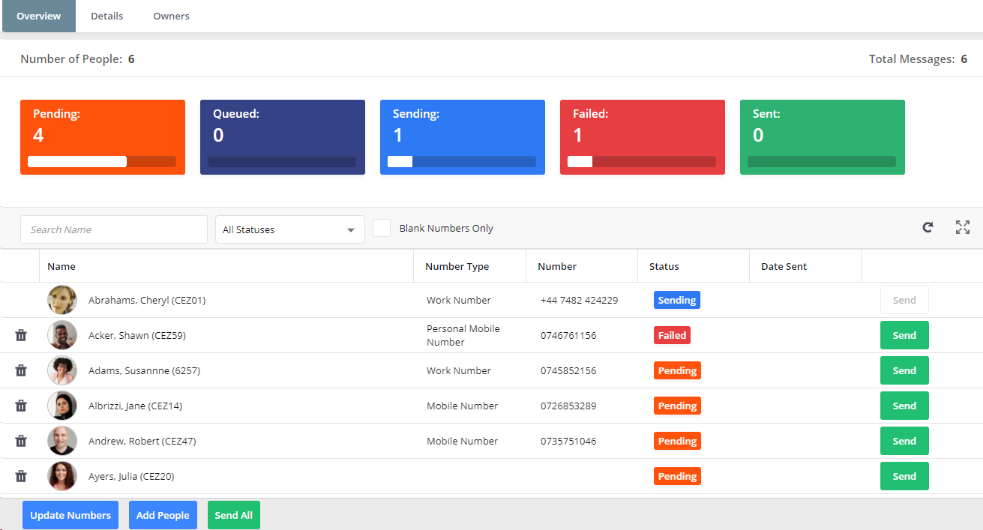This screenshot has width=983, height=530.
Task: Click the expand to fullscreen icon
Action: [962, 228]
